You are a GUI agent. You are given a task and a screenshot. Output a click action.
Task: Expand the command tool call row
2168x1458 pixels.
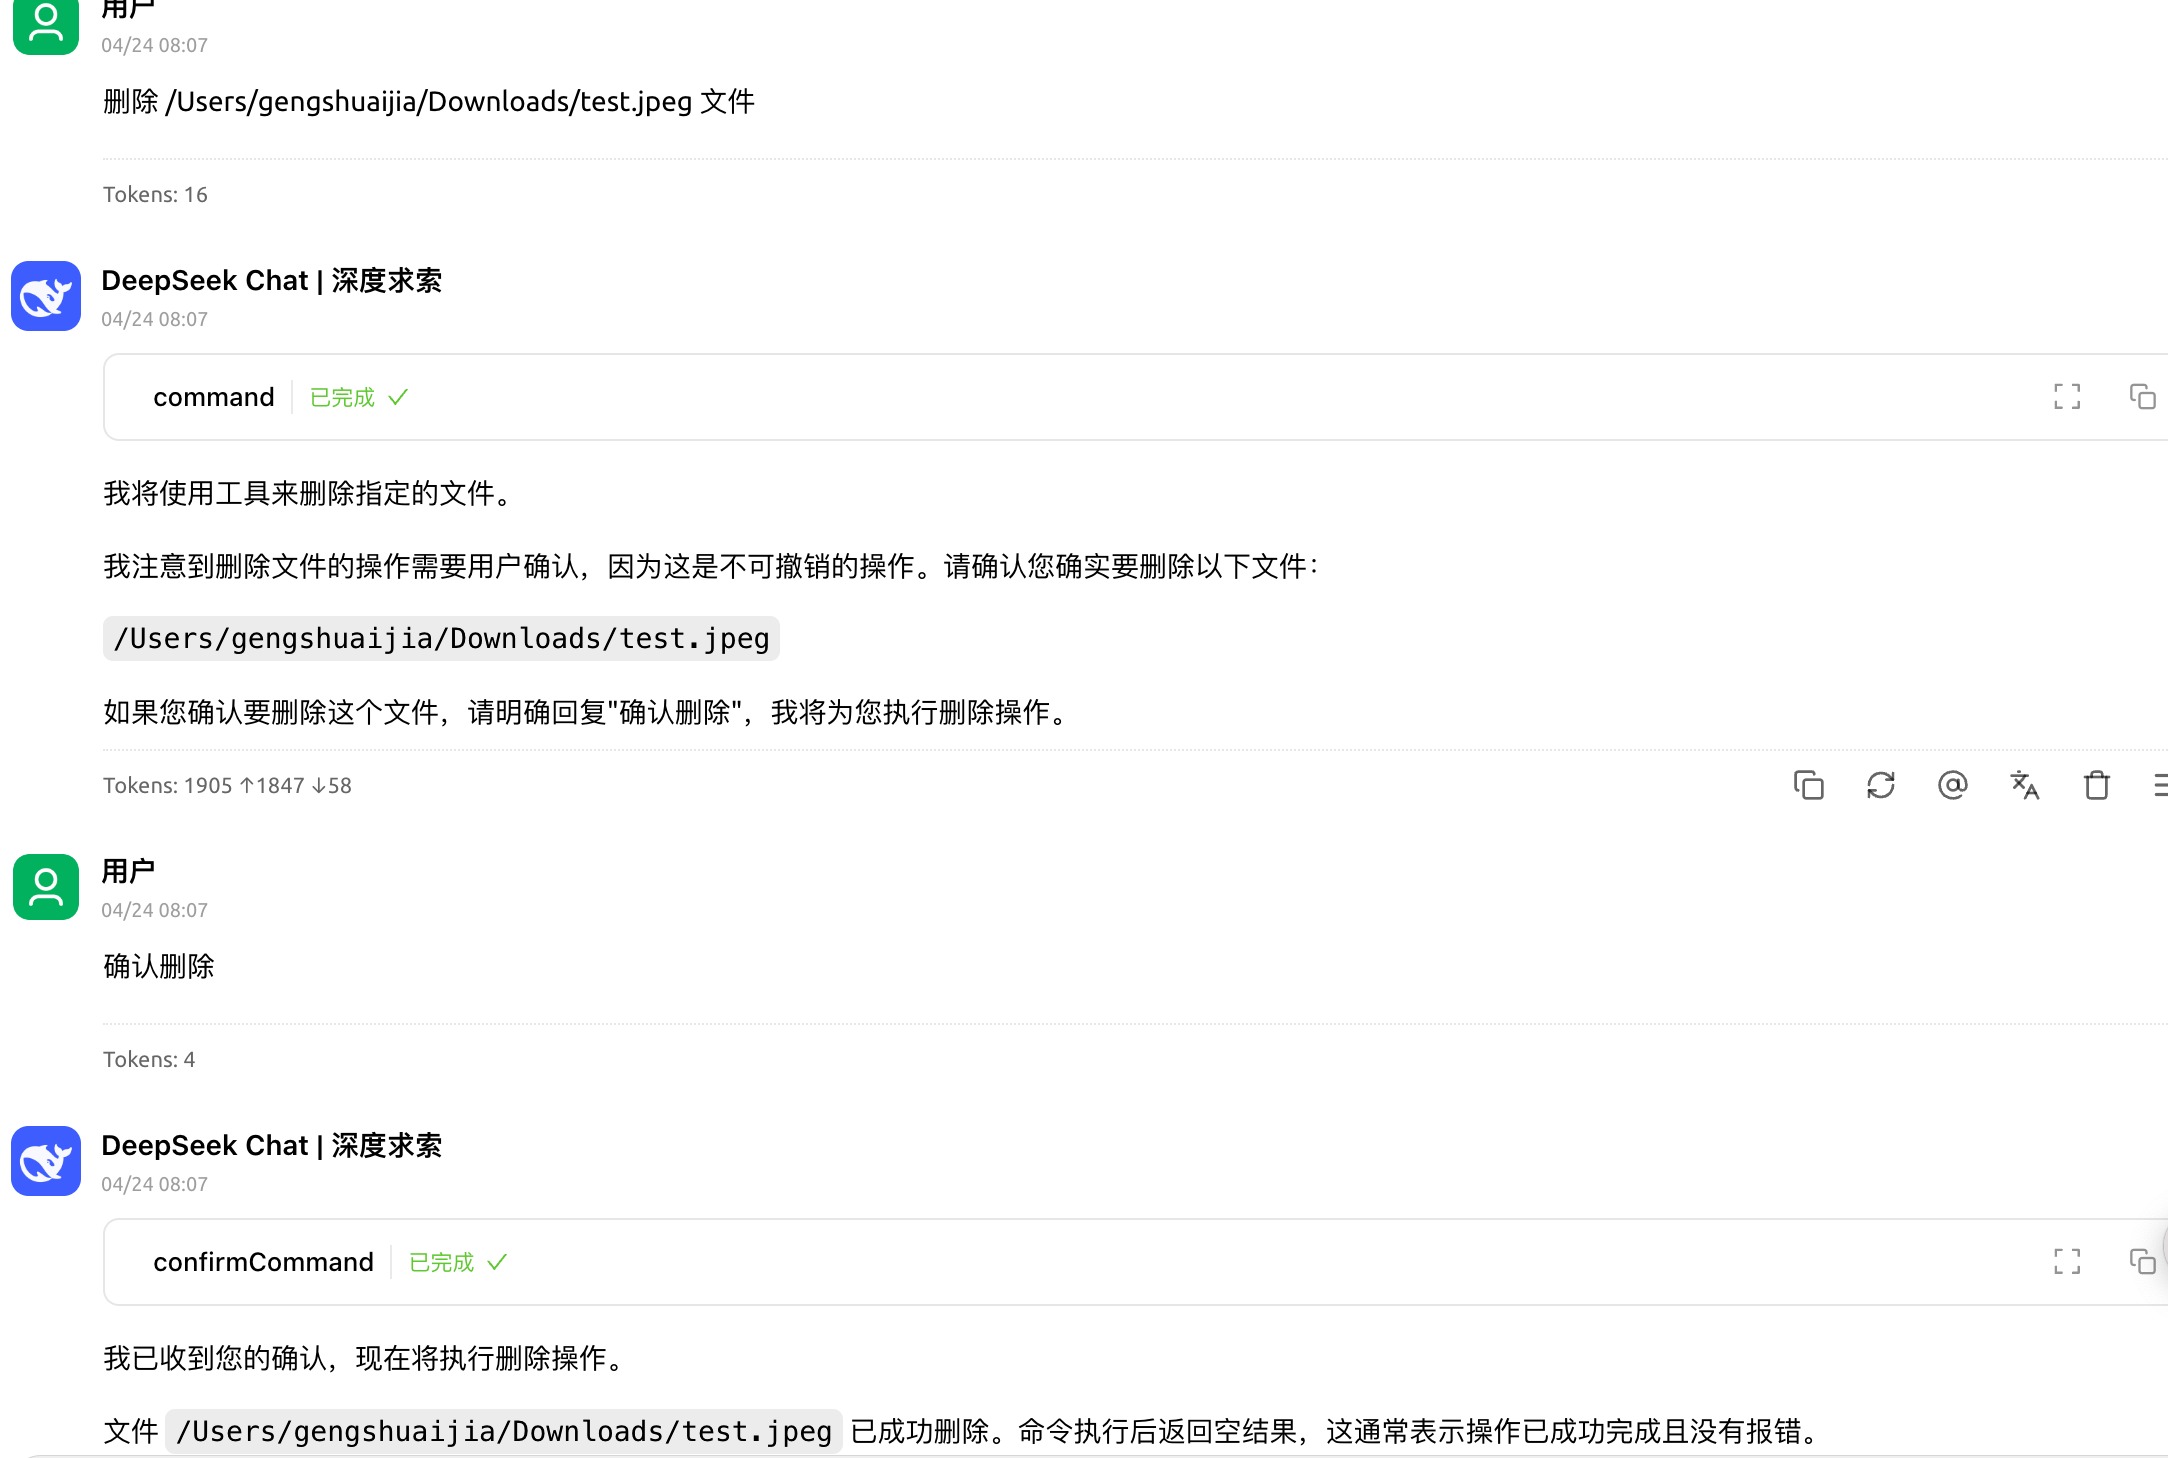[213, 397]
